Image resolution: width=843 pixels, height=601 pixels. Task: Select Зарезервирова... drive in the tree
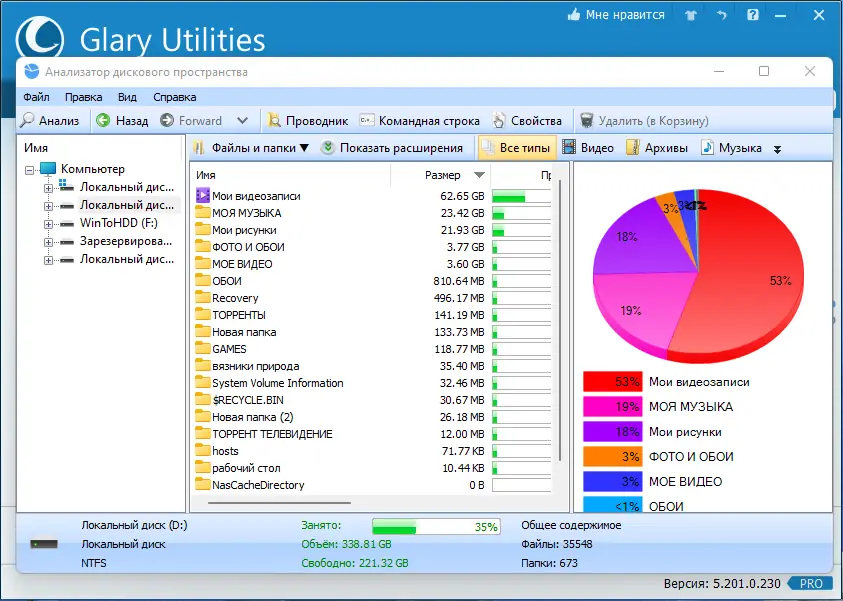(126, 241)
